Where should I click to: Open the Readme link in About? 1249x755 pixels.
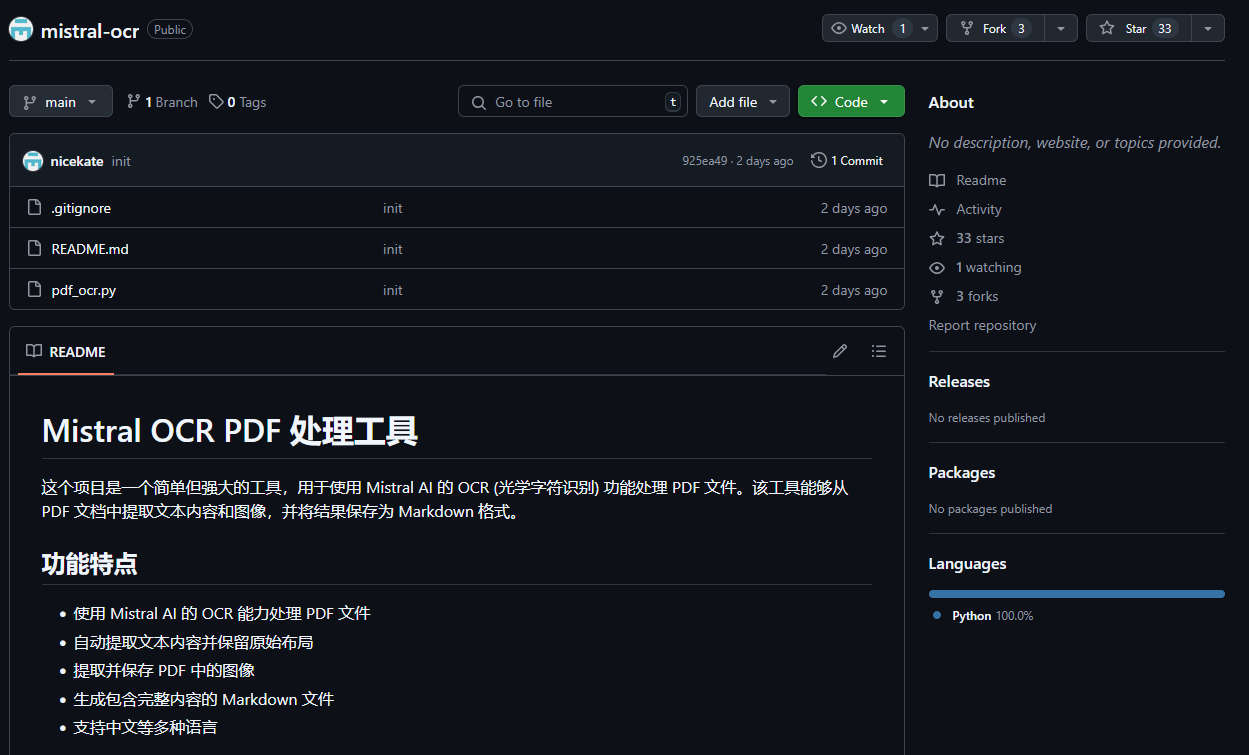pyautogui.click(x=968, y=180)
